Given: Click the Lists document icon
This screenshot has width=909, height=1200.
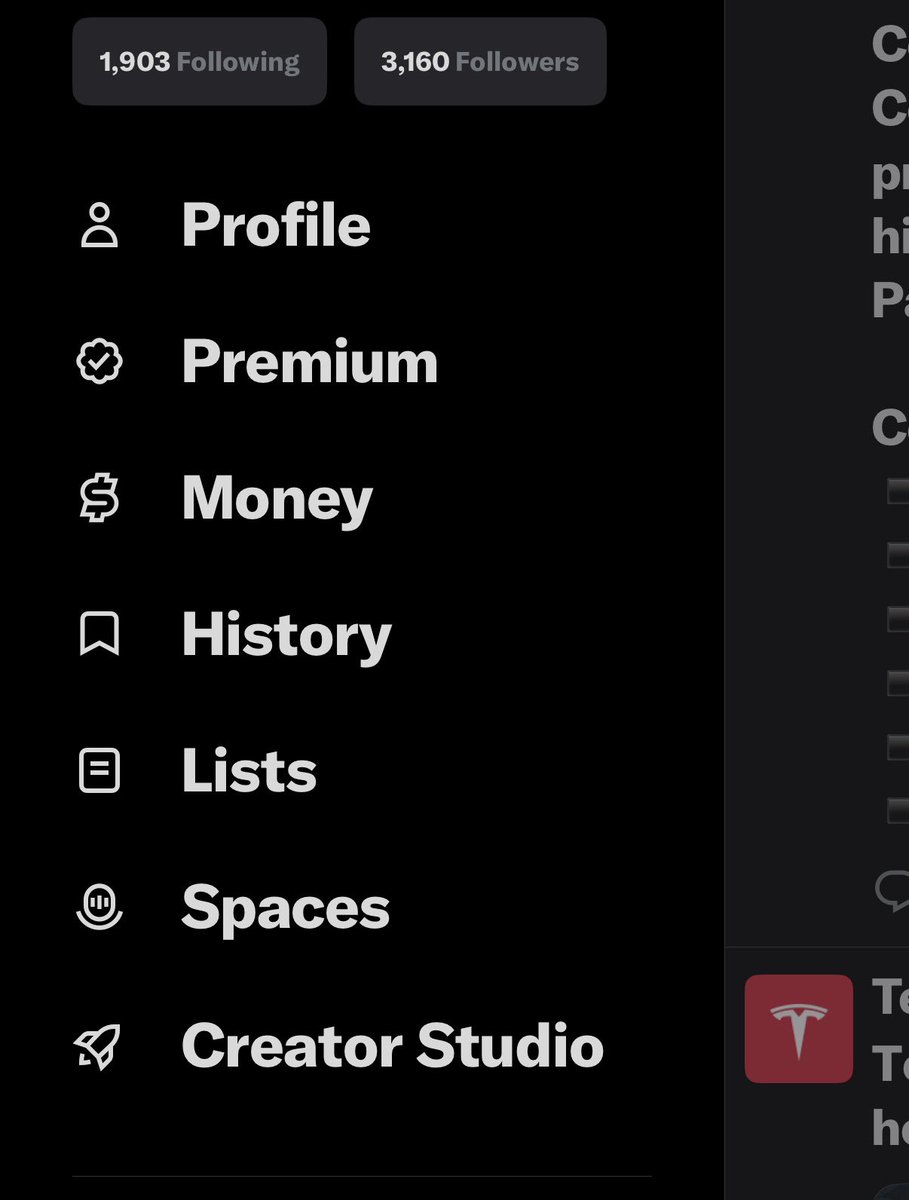Looking at the screenshot, I should click(x=99, y=772).
